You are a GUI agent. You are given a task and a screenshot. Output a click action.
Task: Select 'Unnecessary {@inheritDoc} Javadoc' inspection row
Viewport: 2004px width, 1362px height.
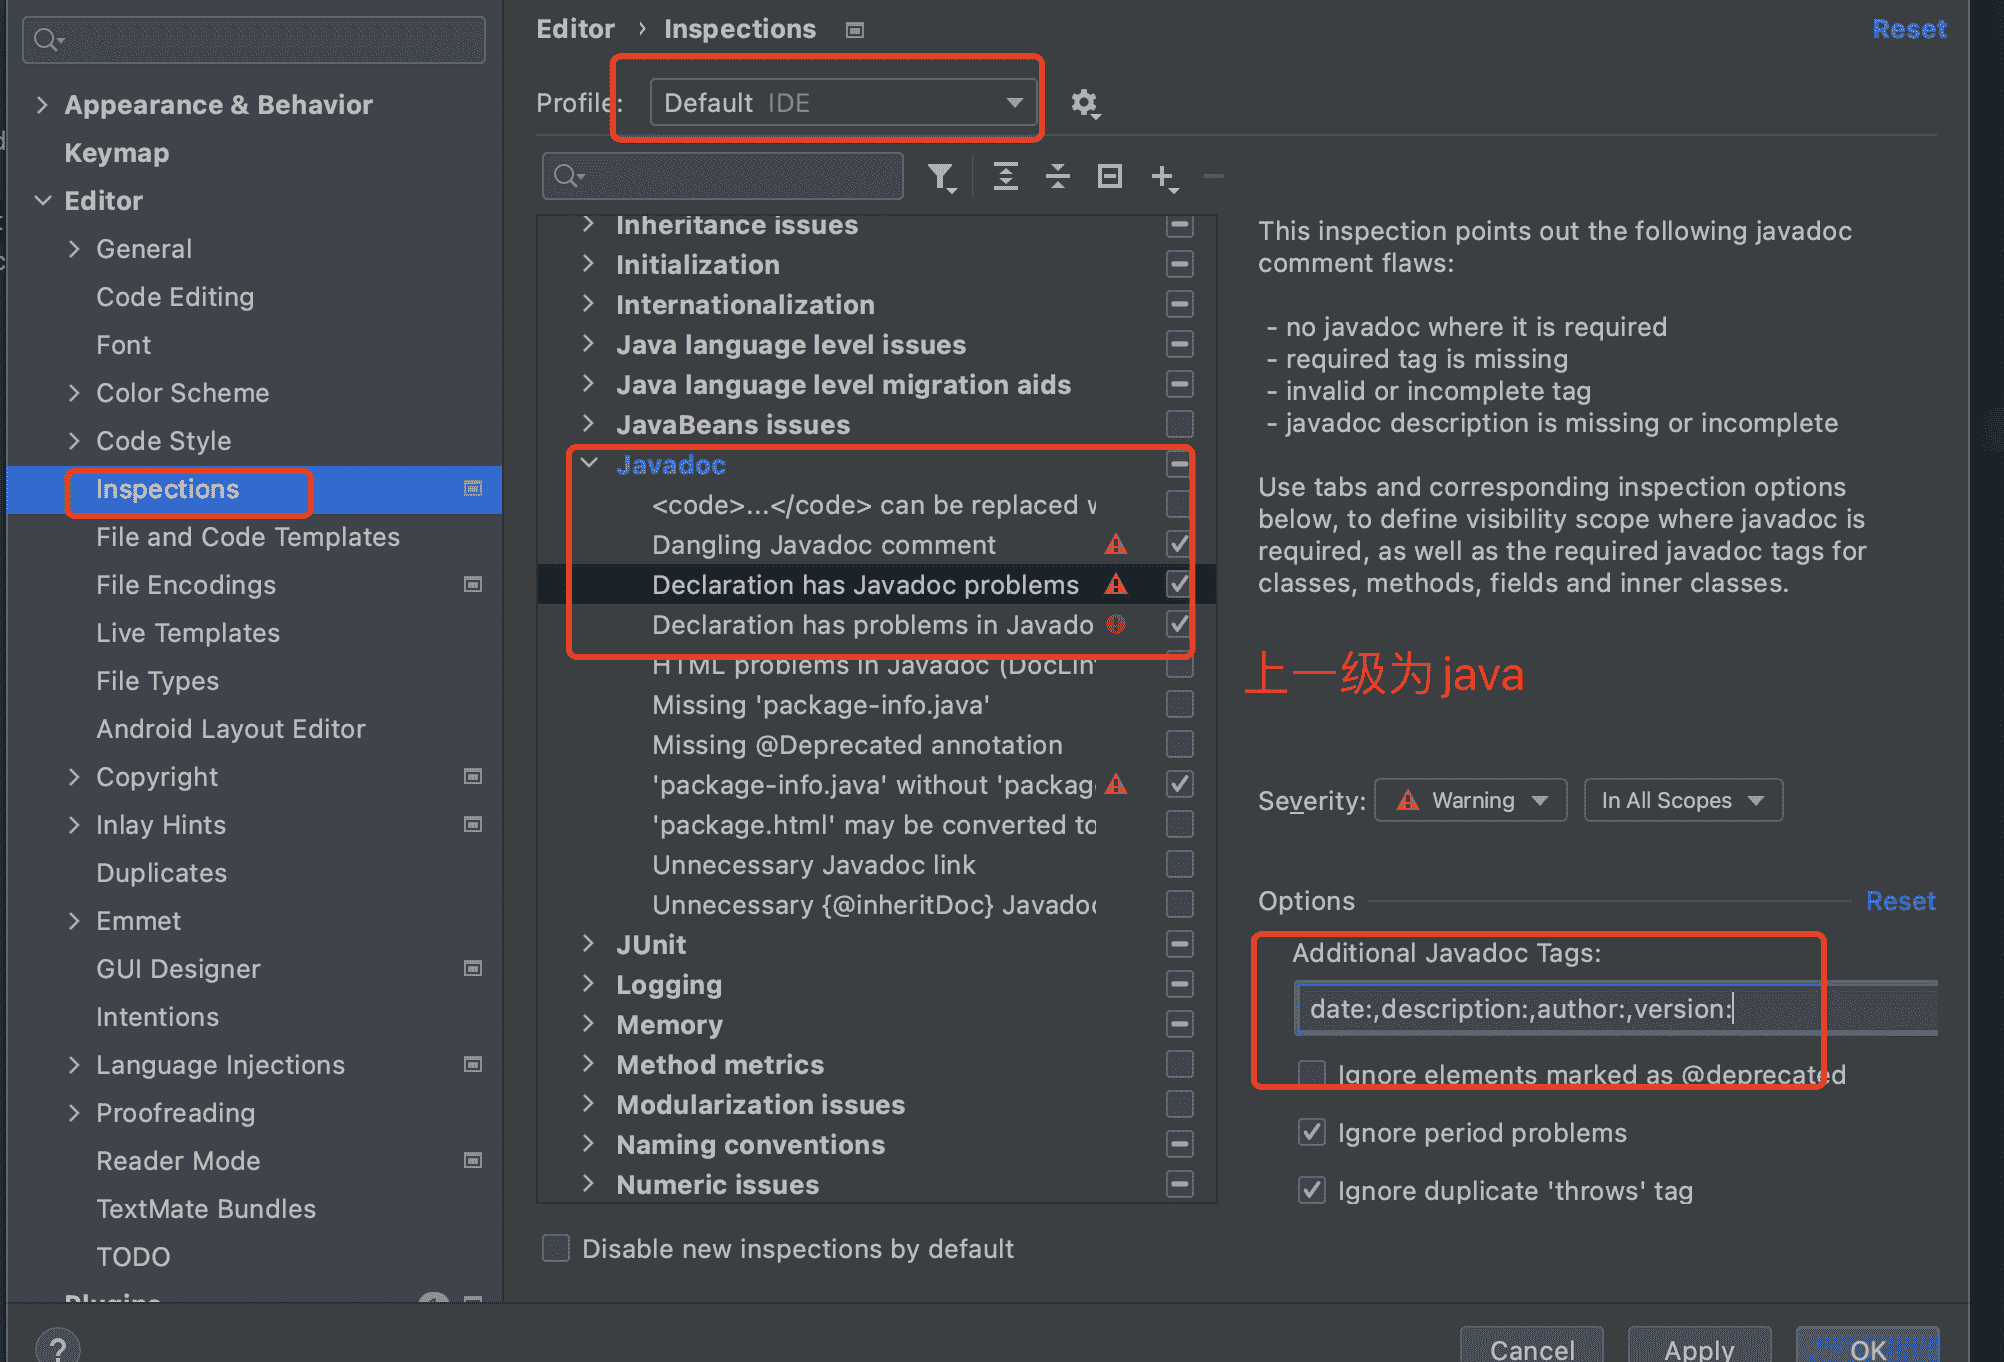[x=875, y=904]
